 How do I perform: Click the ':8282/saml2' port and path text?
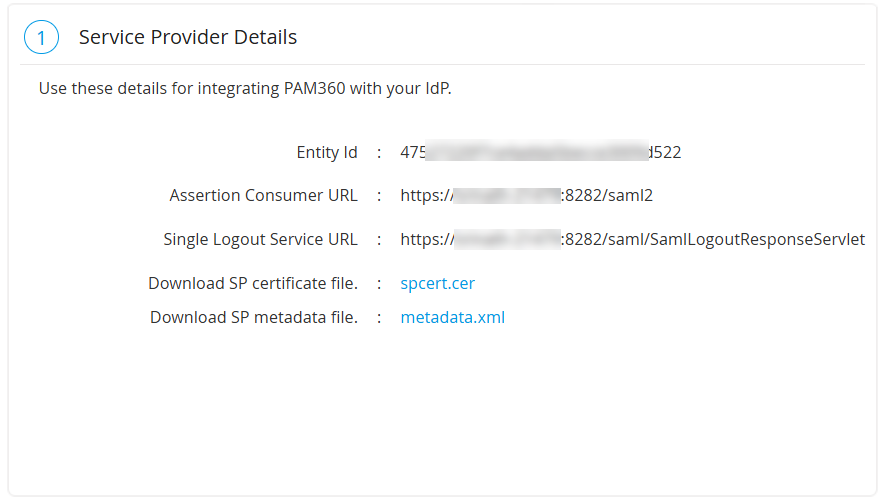click(607, 196)
